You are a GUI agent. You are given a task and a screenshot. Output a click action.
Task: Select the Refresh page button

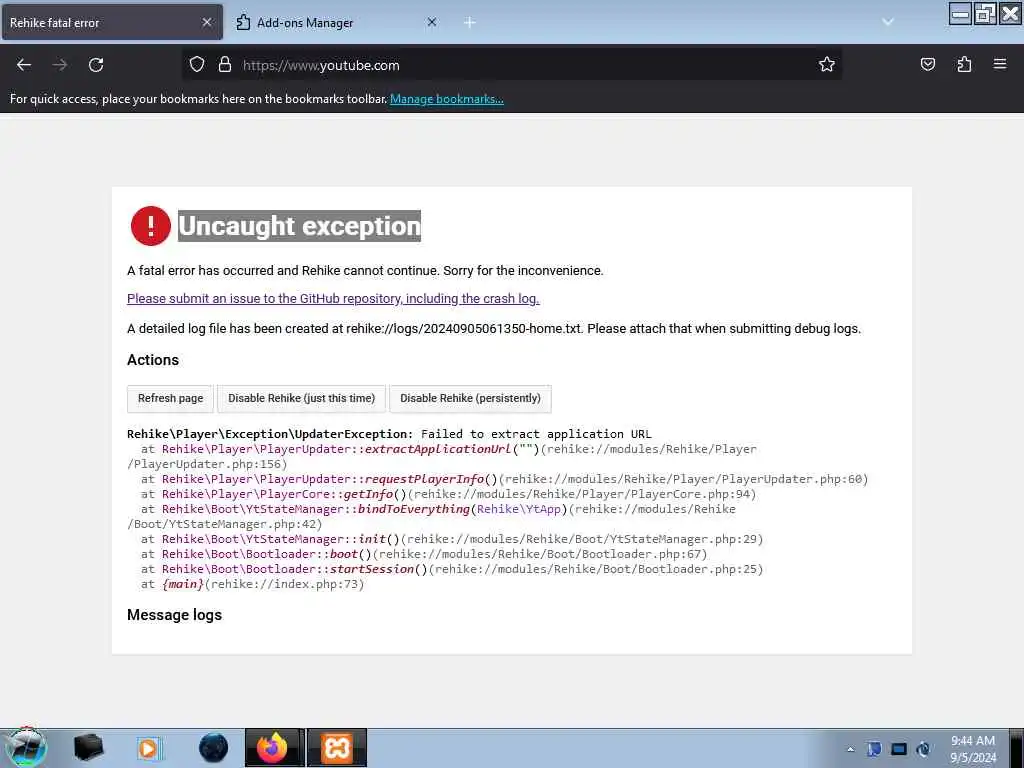(x=170, y=398)
